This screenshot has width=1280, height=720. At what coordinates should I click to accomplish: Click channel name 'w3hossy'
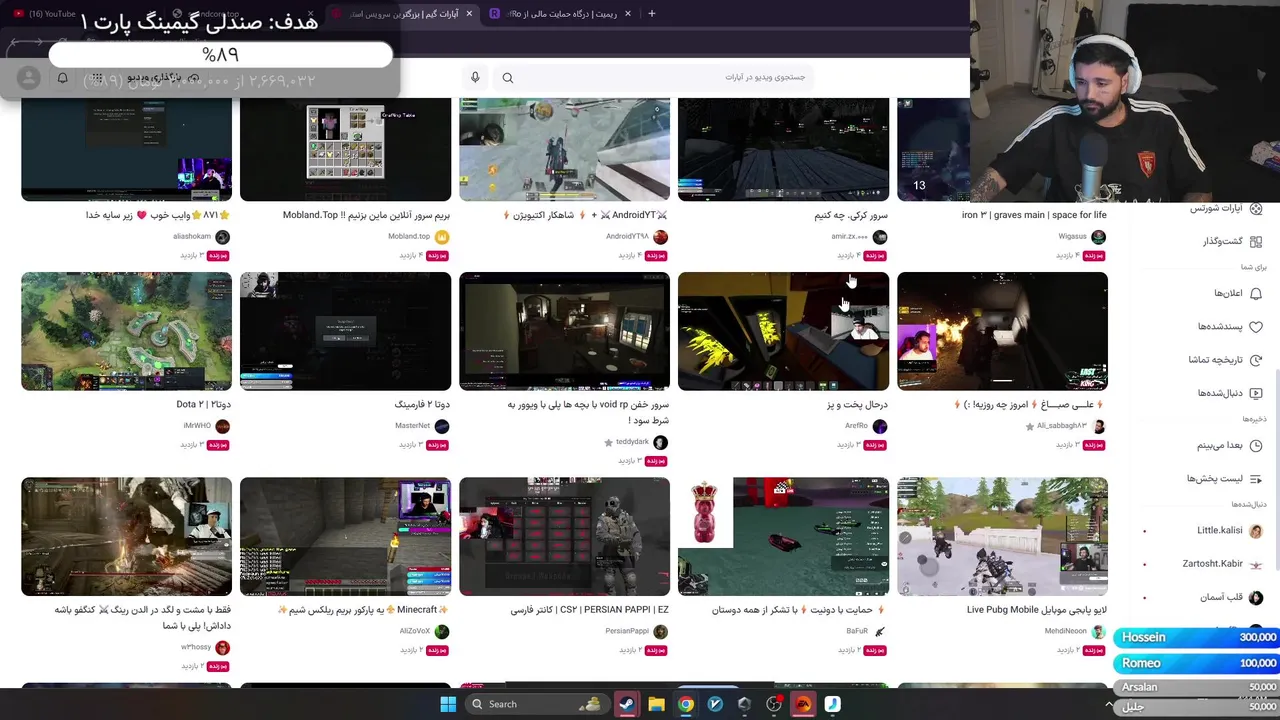coord(196,648)
